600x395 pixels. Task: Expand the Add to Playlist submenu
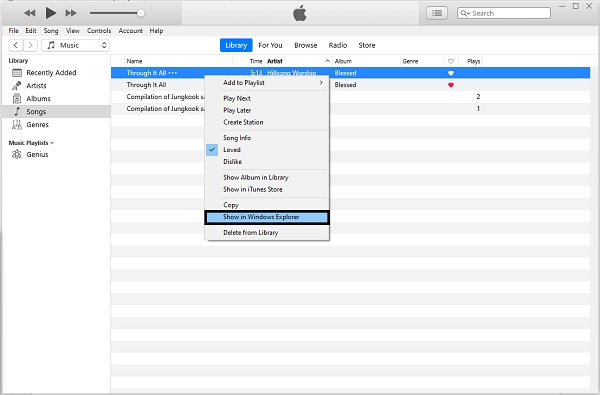(267, 83)
